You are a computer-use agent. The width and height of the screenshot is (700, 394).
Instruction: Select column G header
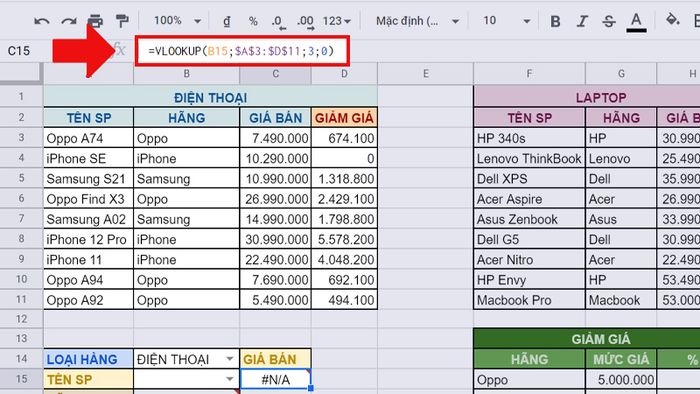pyautogui.click(x=621, y=74)
